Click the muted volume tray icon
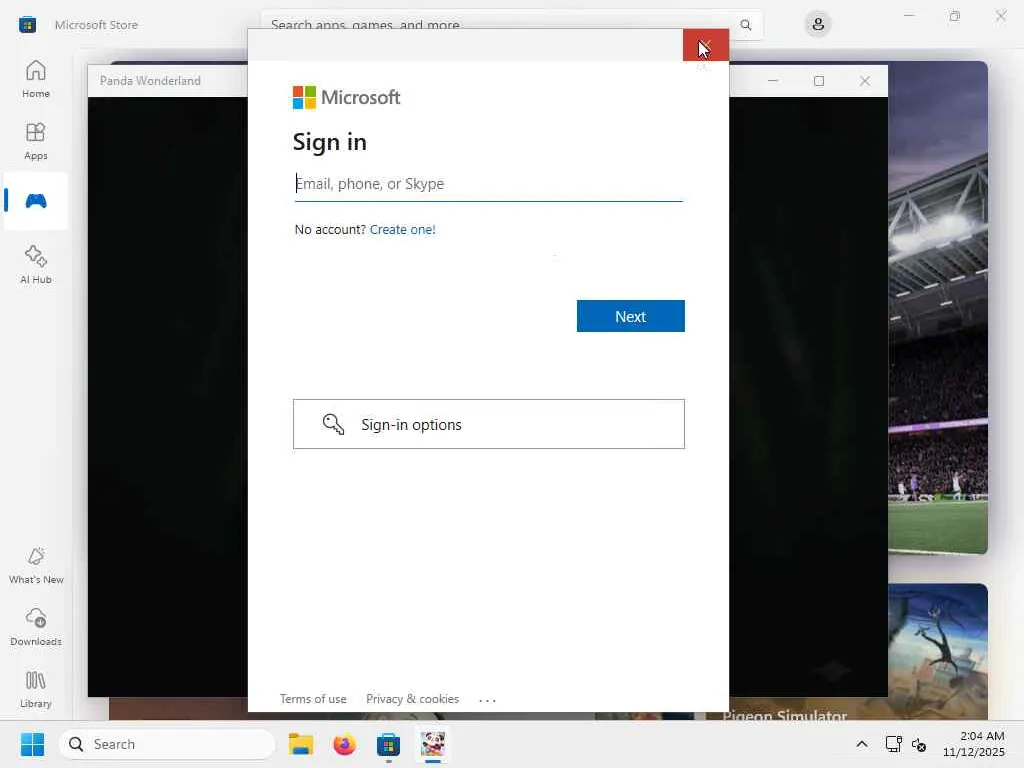The image size is (1024, 768). [919, 744]
